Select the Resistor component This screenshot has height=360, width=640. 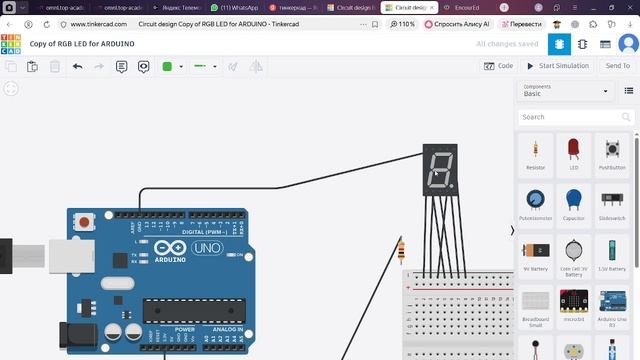click(535, 155)
